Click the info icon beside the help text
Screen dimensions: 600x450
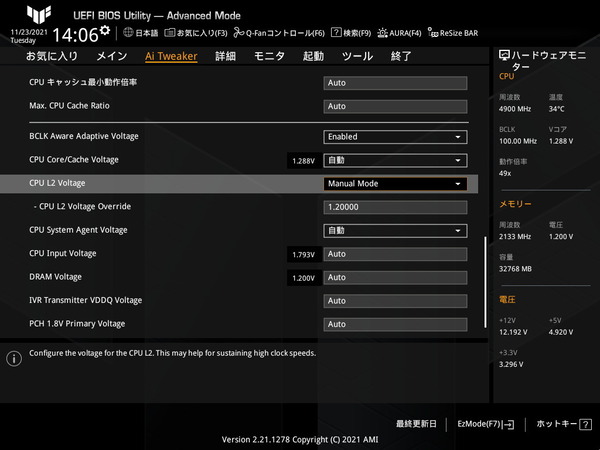click(x=14, y=359)
